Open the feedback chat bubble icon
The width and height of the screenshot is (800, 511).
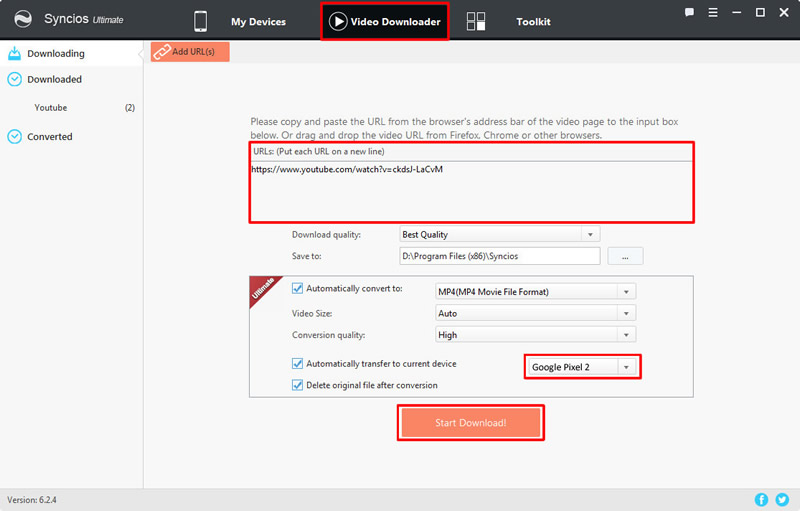pos(689,13)
